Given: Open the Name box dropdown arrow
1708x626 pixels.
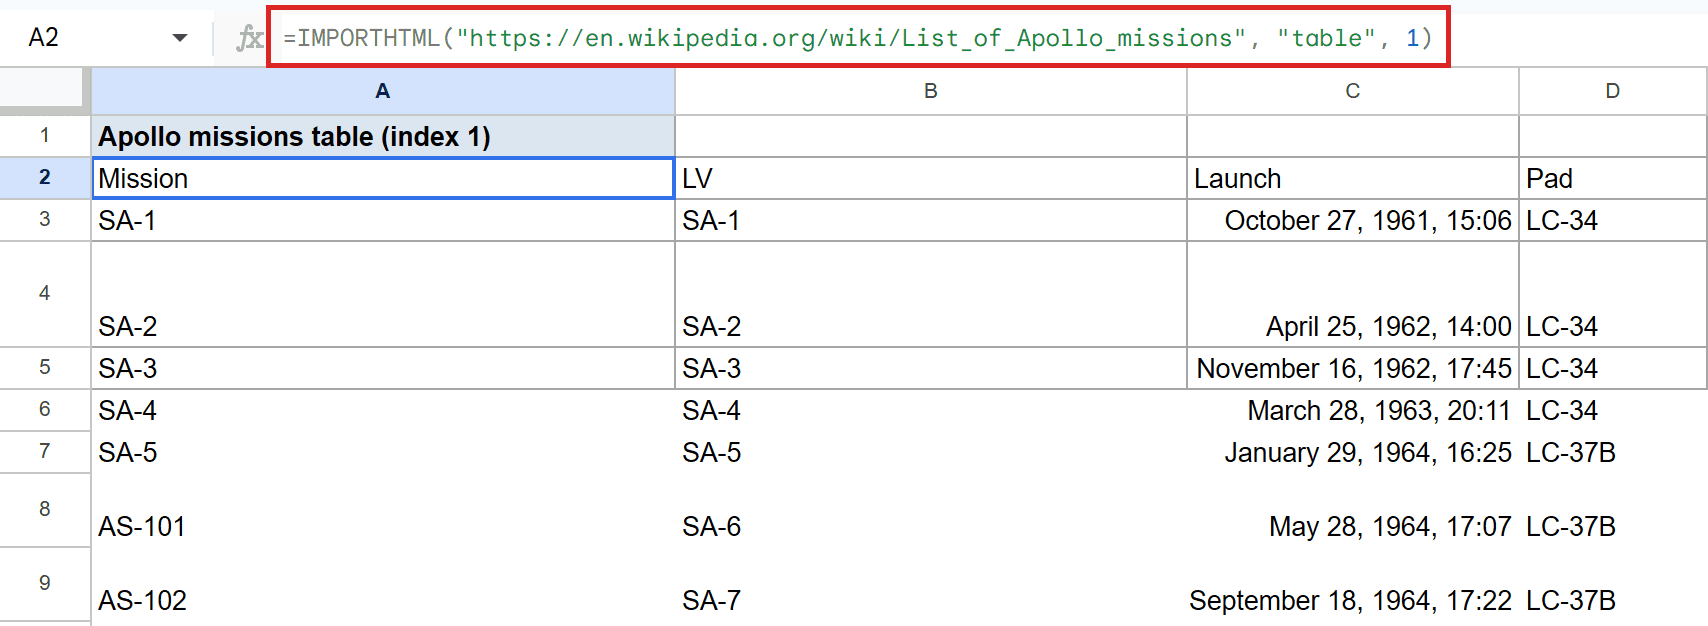Looking at the screenshot, I should tap(180, 38).
